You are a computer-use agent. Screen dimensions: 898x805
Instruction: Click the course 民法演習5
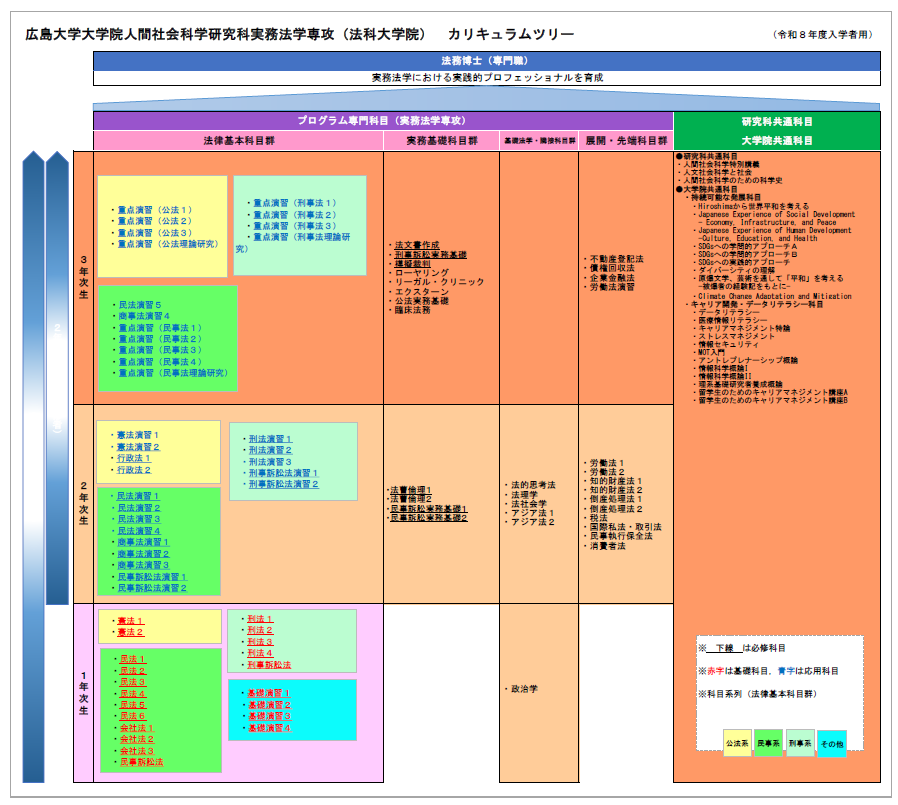[140, 305]
